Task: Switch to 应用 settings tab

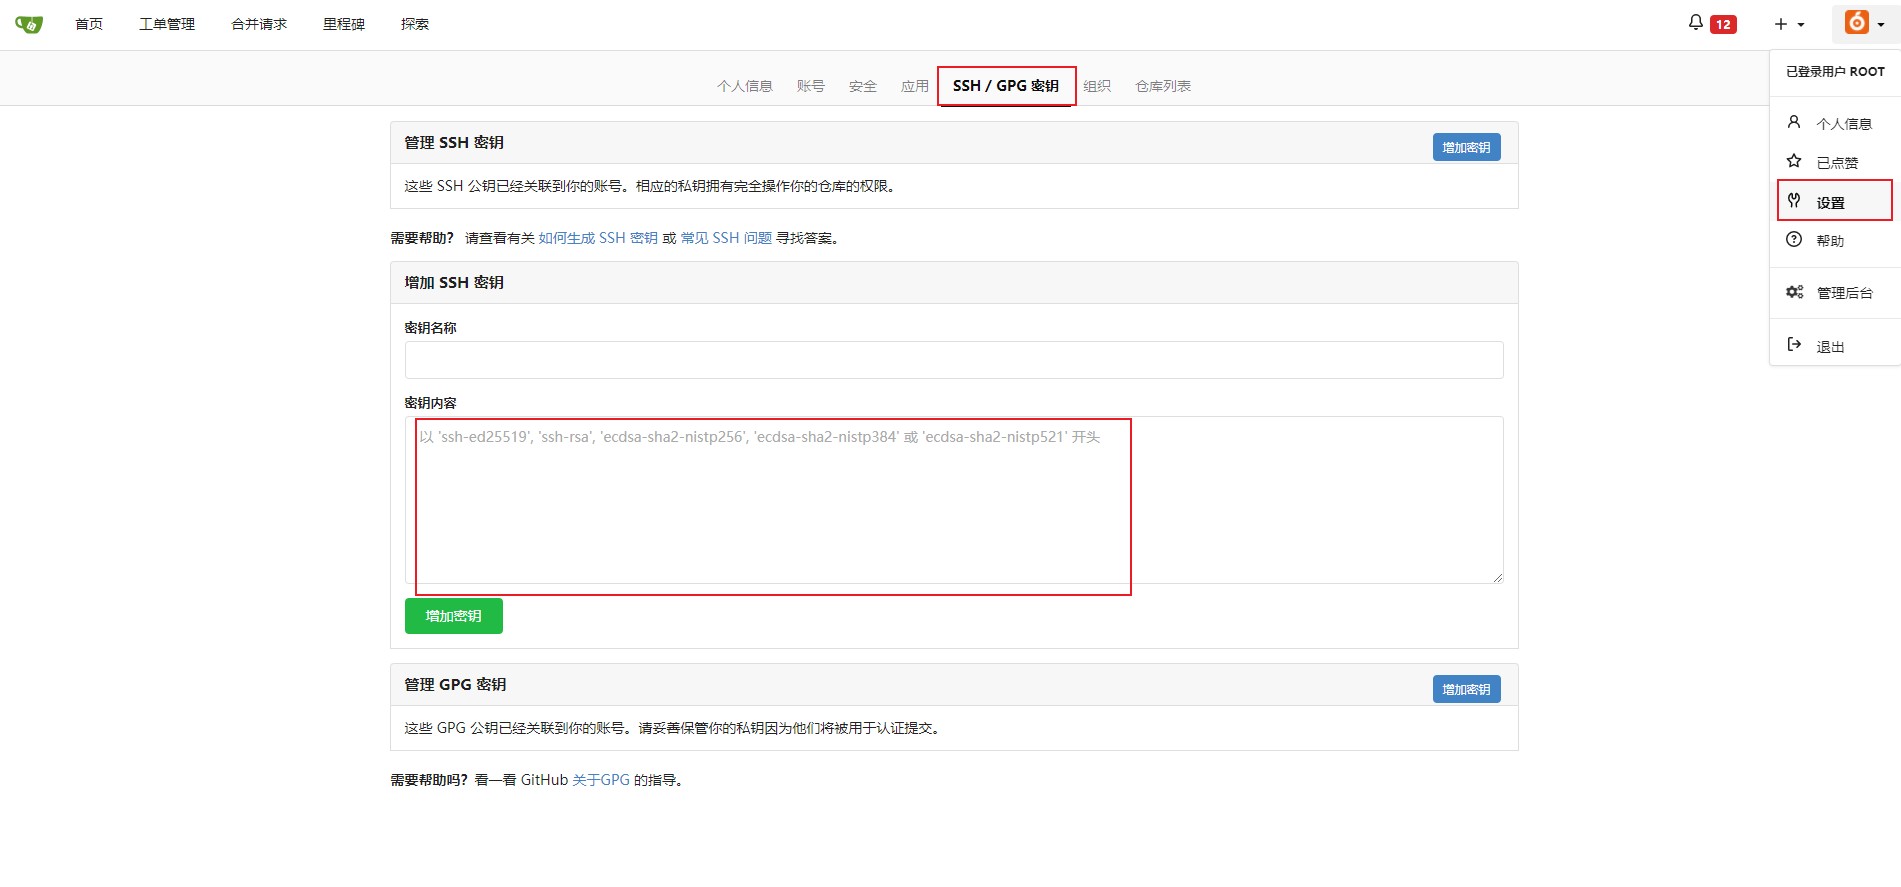Action: [915, 86]
